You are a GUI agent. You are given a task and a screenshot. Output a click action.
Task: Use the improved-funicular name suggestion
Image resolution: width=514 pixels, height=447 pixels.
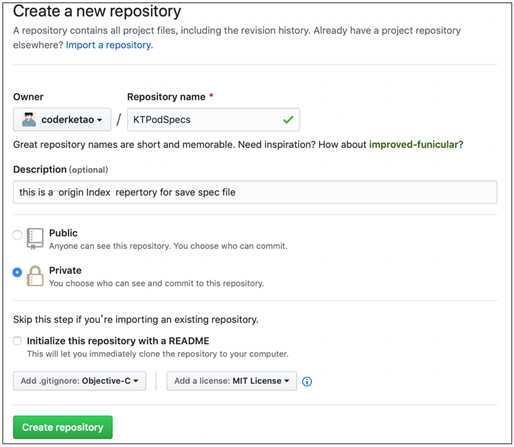tap(414, 144)
